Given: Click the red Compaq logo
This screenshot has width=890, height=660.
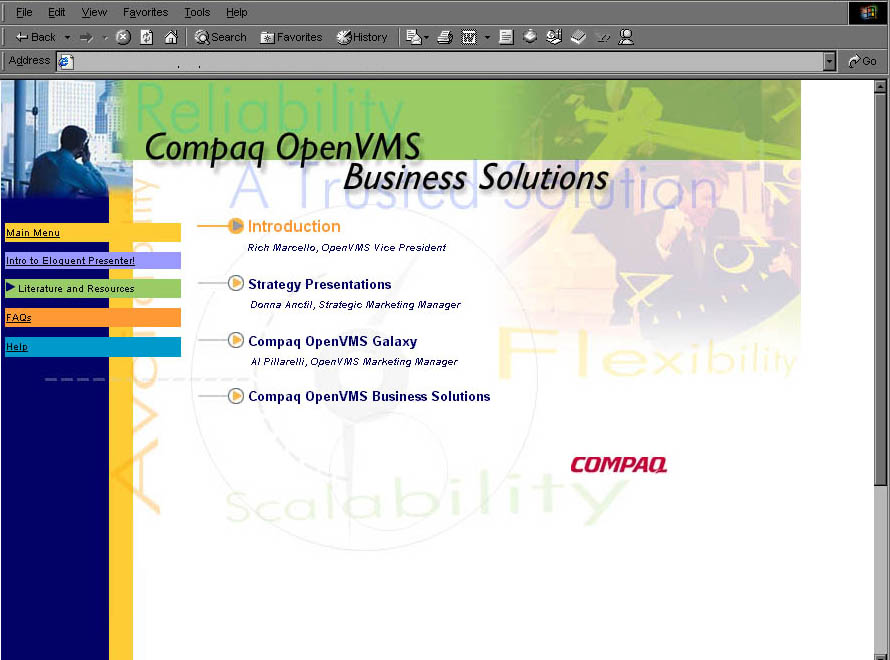Looking at the screenshot, I should pos(618,465).
